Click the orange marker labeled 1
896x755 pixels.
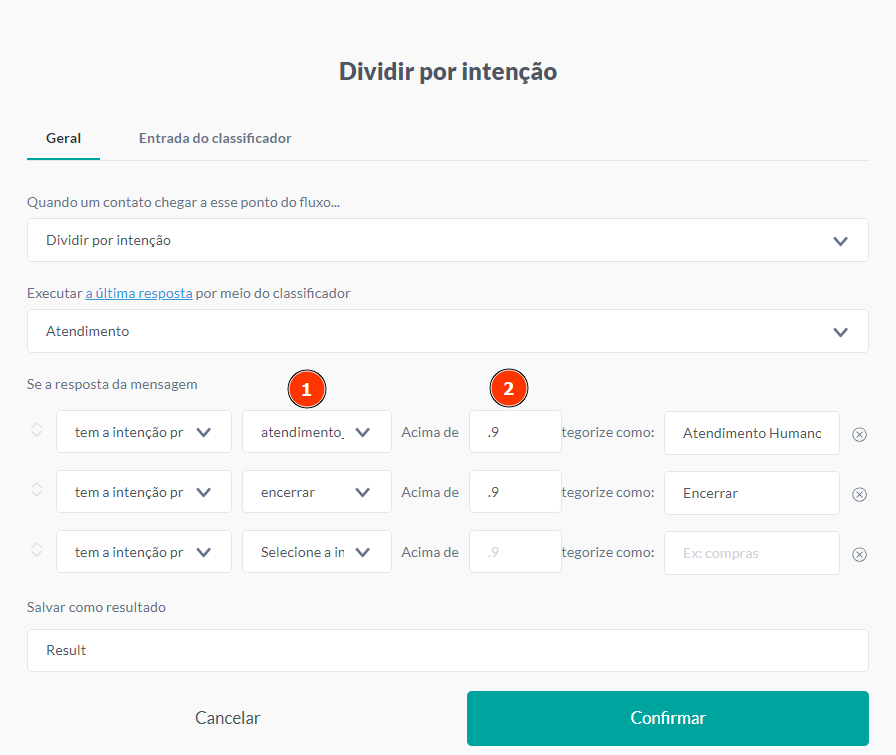307,389
